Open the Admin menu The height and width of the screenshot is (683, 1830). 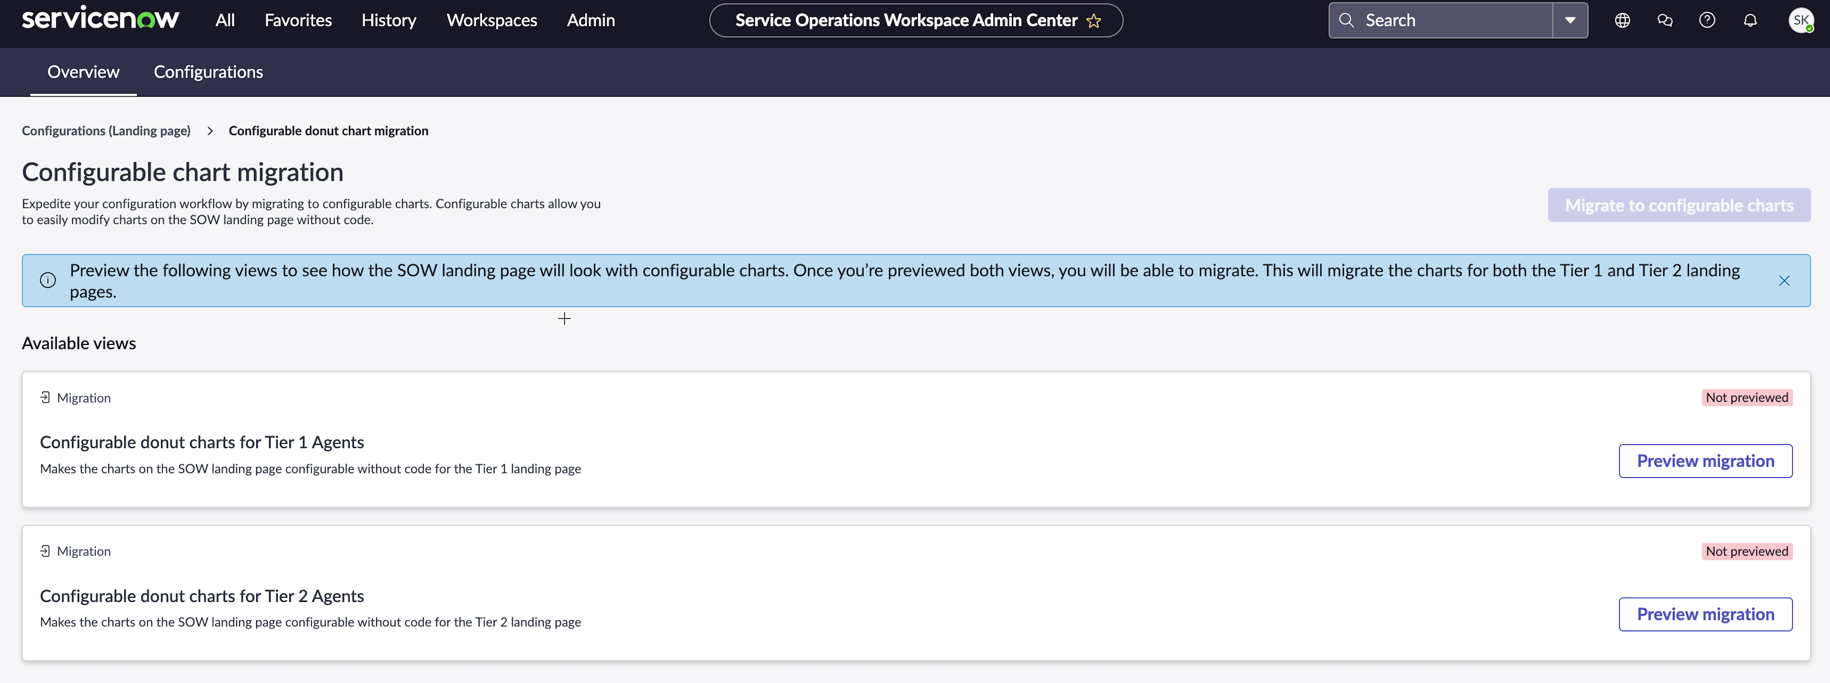coord(591,20)
